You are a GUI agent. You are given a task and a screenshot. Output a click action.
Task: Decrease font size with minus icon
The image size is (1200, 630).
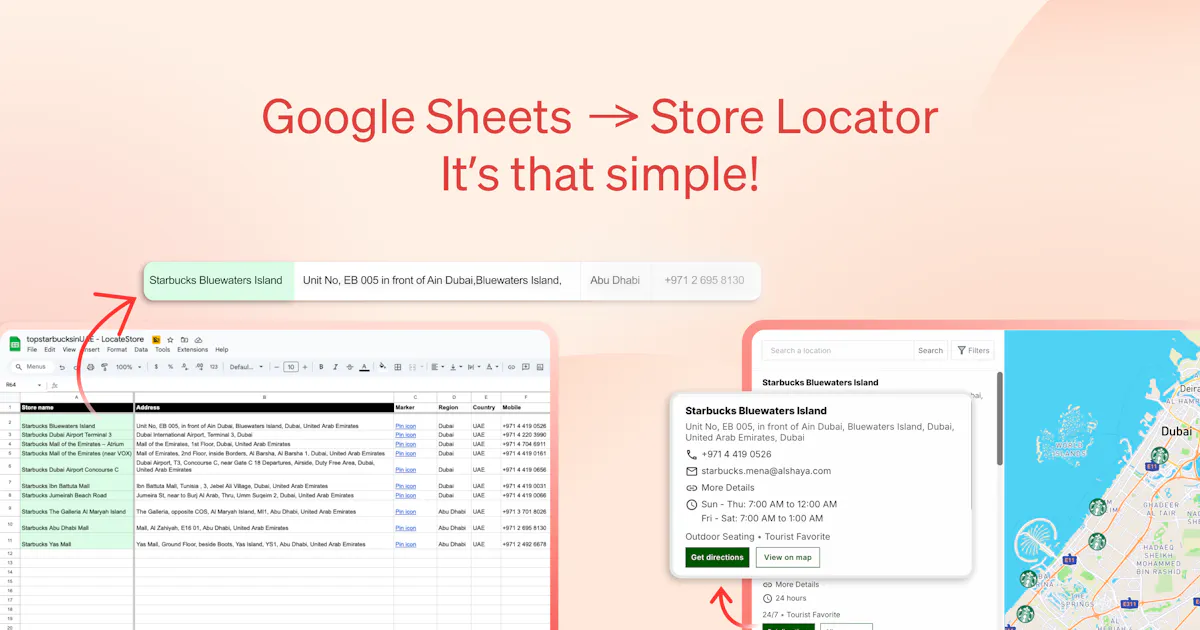pos(277,367)
